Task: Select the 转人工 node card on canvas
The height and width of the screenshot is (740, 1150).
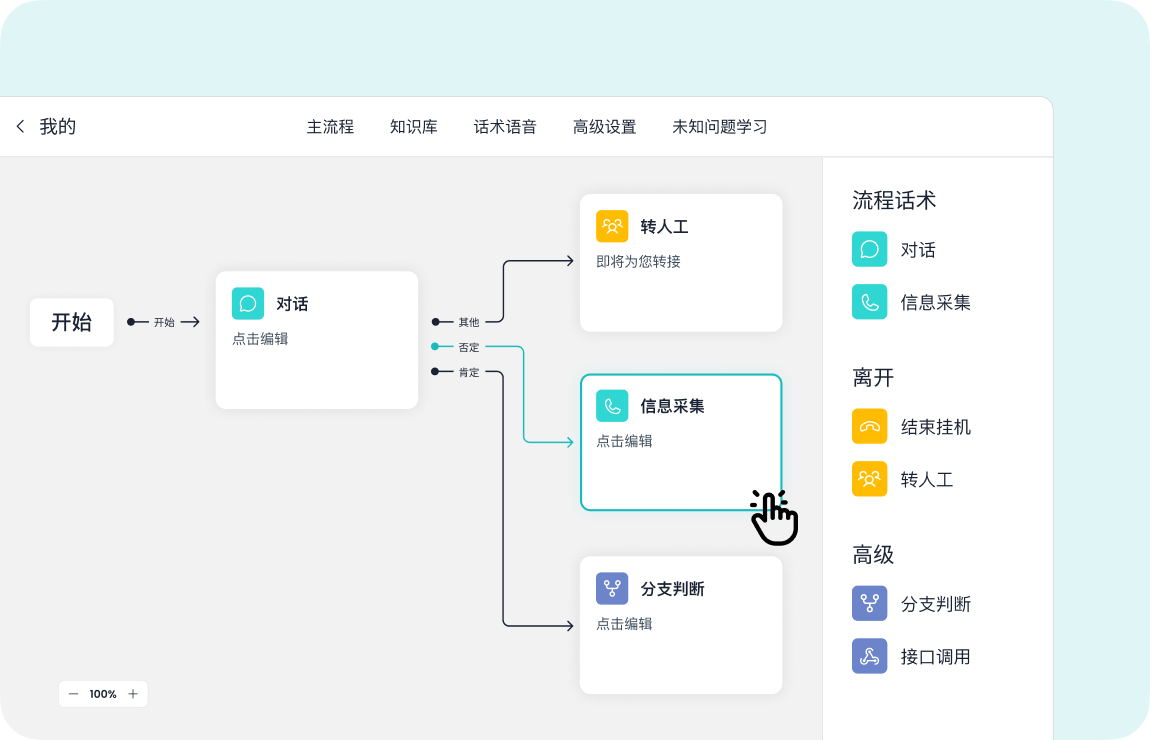Action: pos(681,262)
